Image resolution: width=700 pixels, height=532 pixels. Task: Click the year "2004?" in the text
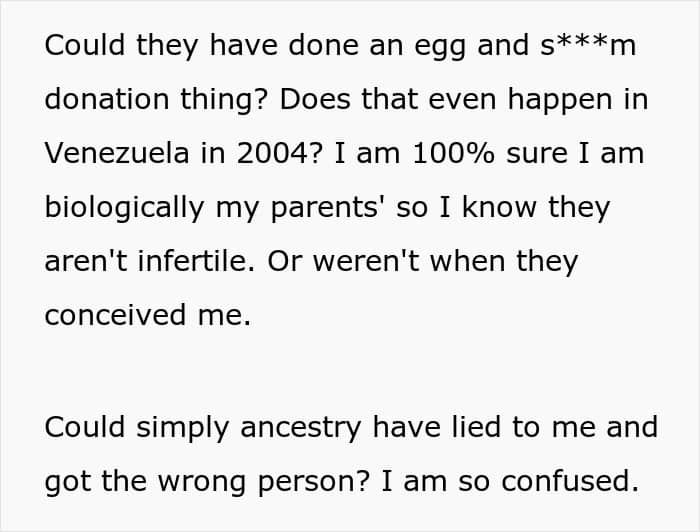279,153
